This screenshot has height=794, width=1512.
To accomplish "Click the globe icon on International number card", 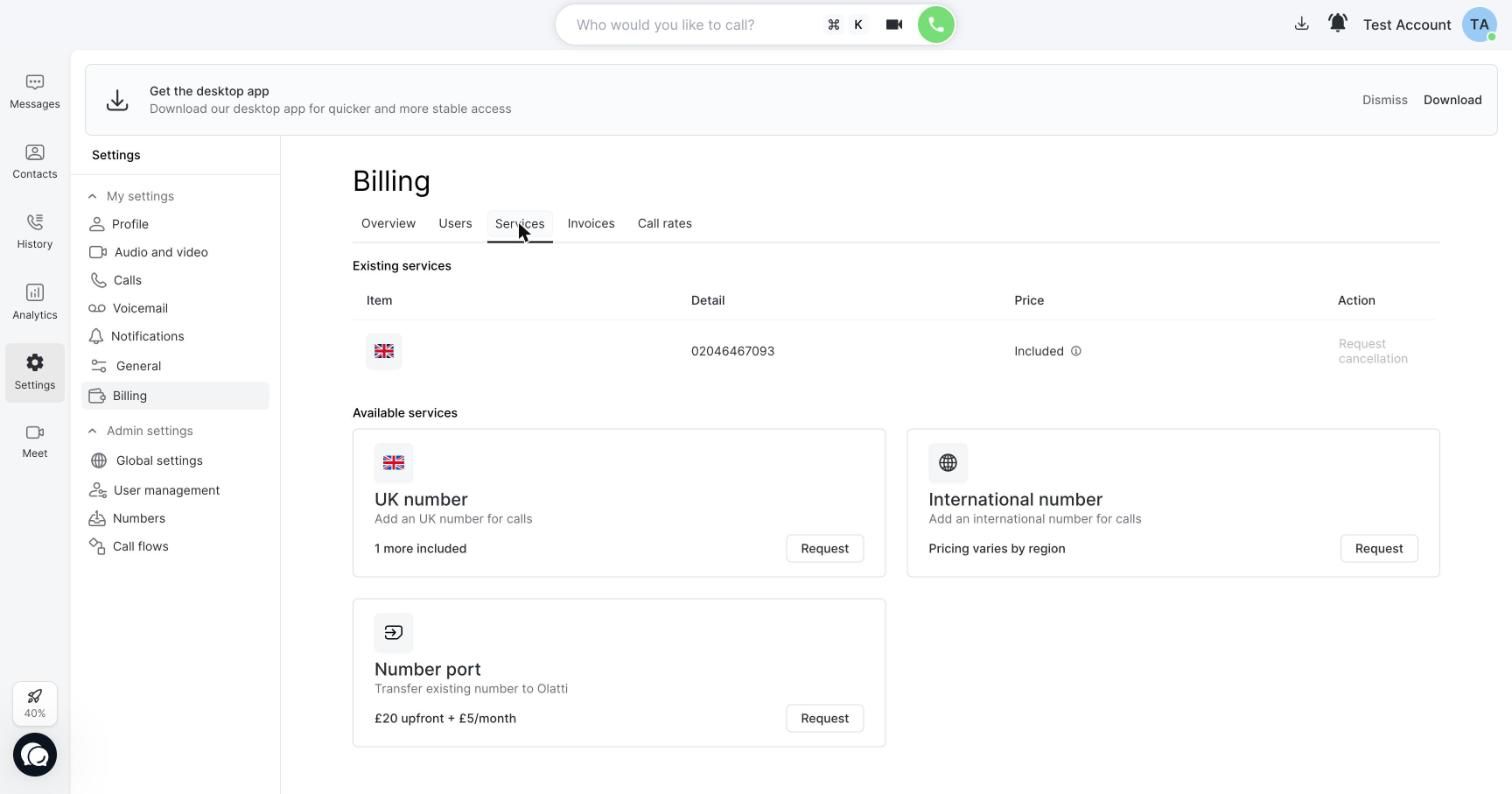I will coord(948,463).
